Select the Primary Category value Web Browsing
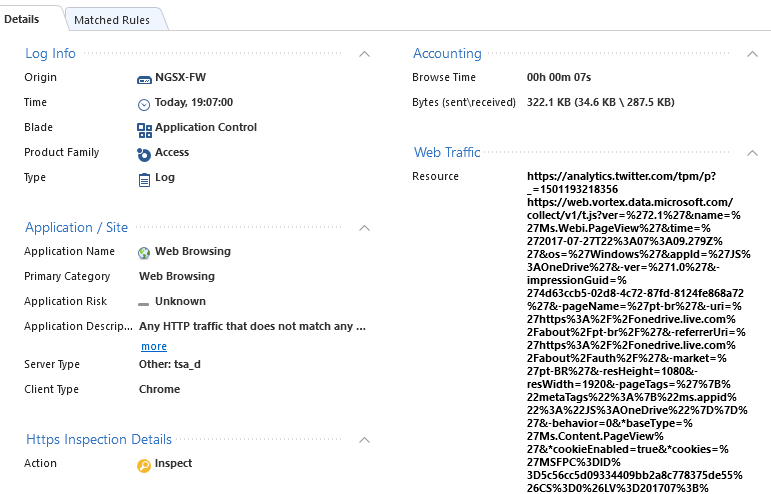771x494 pixels. [177, 276]
